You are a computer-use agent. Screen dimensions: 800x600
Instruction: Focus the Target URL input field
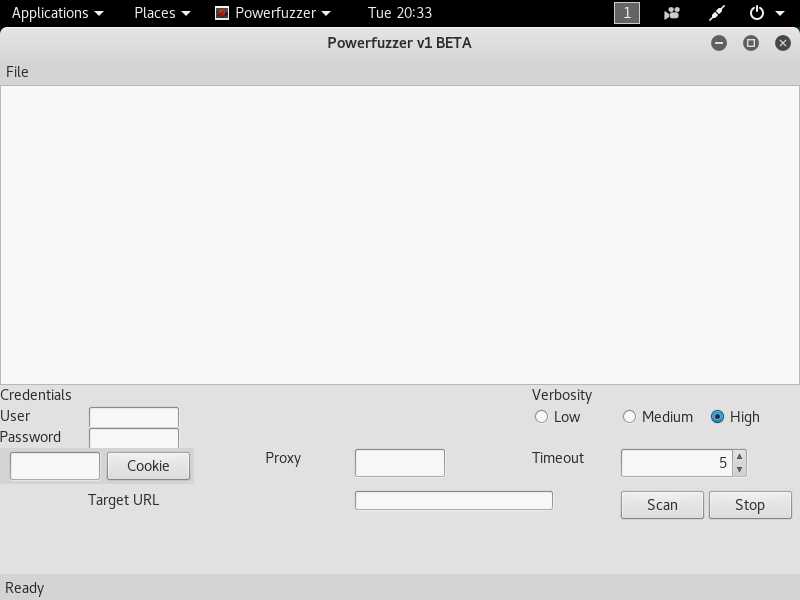454,501
